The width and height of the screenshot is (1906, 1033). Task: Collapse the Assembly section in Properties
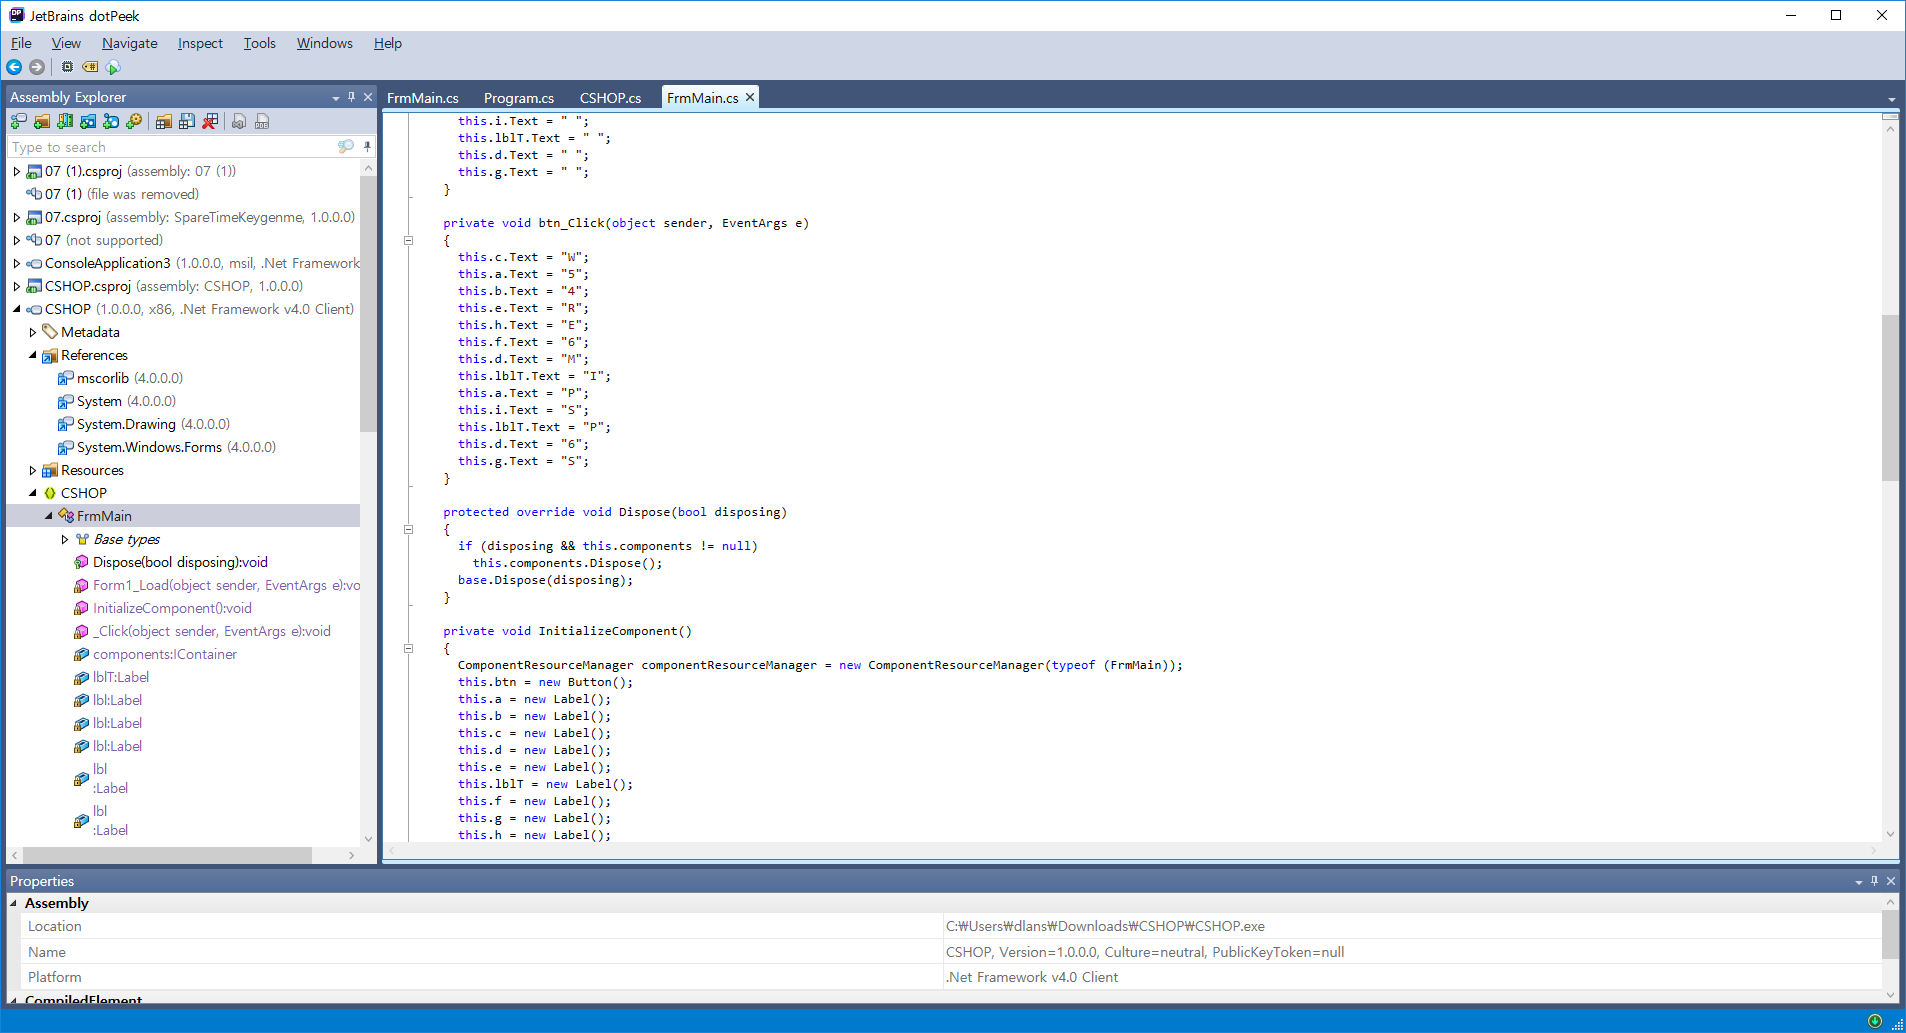tap(14, 903)
